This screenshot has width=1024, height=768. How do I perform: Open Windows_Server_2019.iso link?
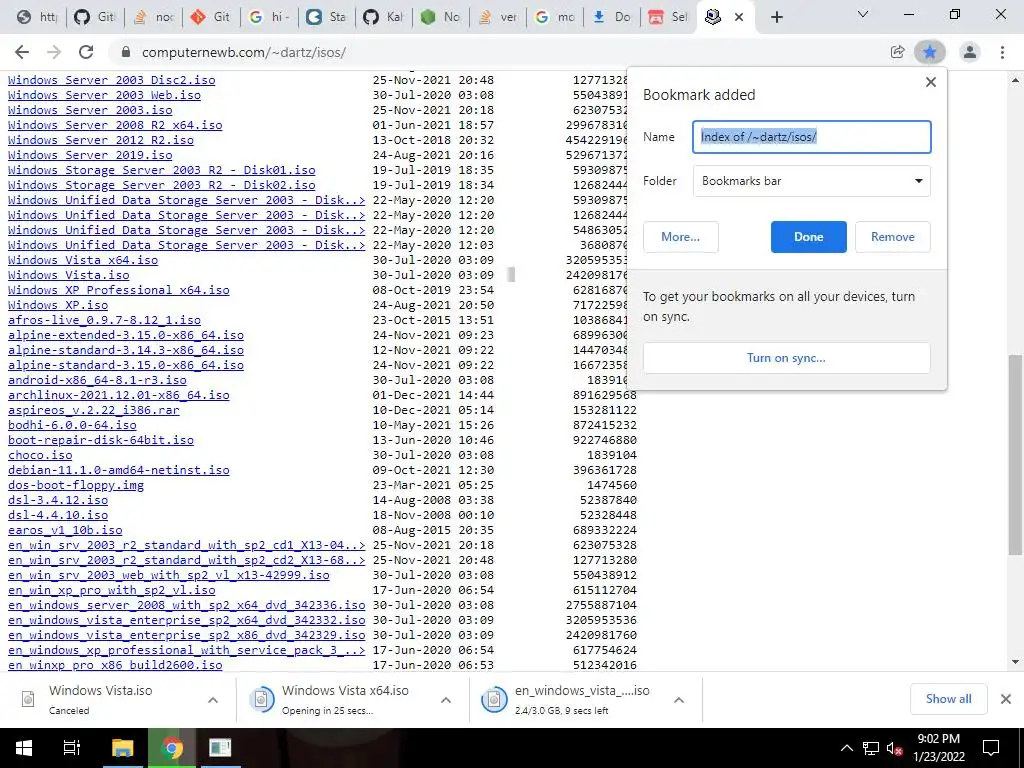coord(90,155)
